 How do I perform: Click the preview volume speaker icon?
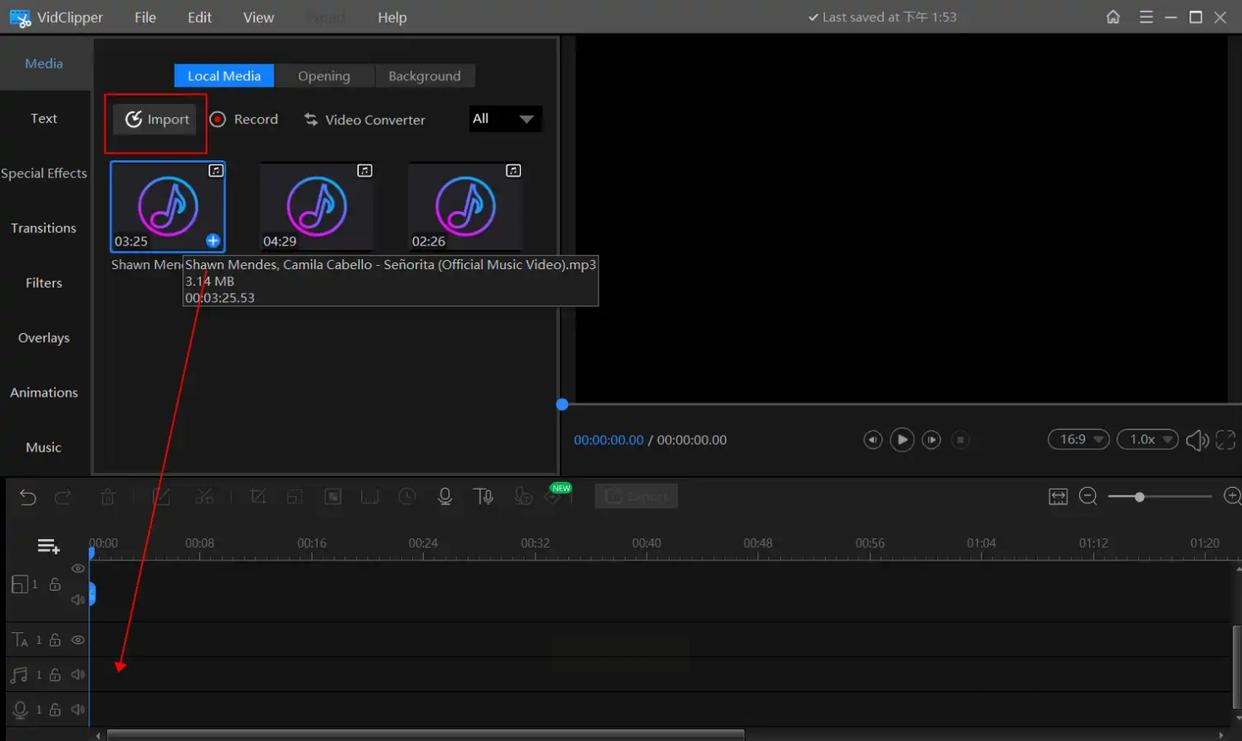[x=1195, y=440]
